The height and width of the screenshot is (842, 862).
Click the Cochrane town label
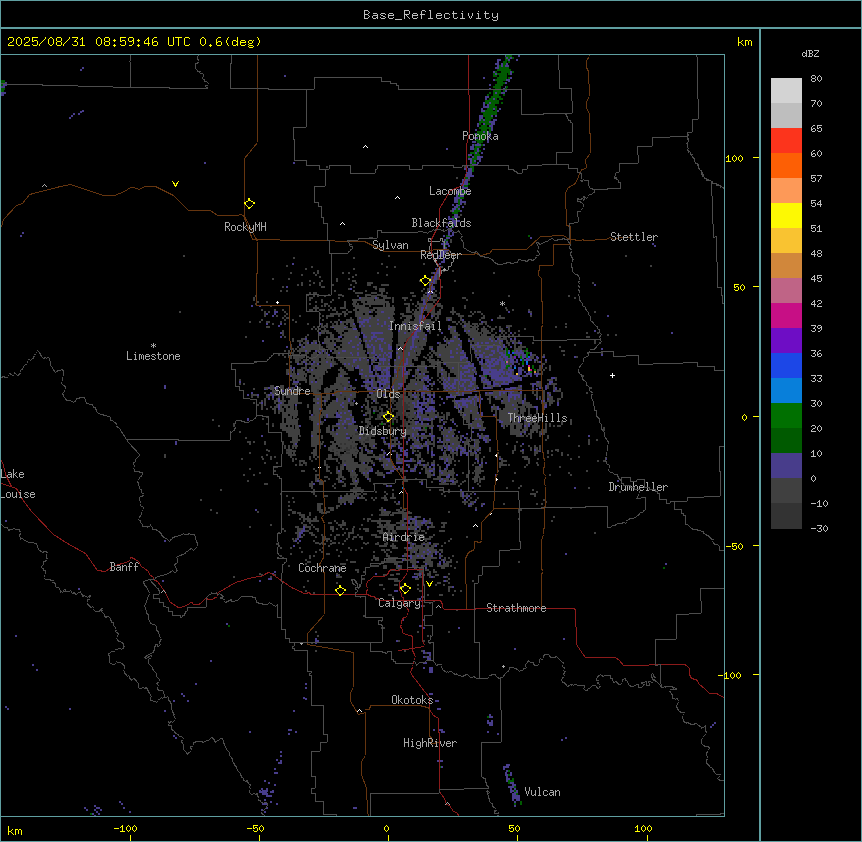(x=322, y=568)
